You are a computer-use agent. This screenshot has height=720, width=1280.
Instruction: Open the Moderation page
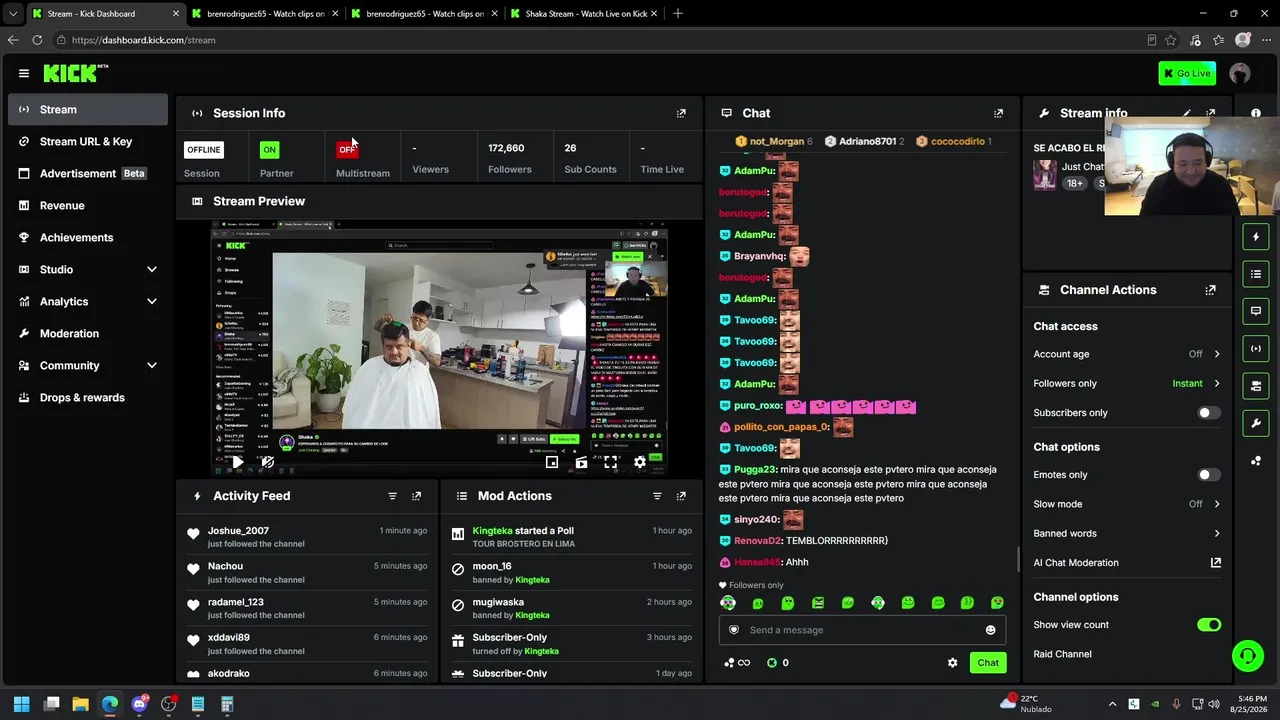[x=88, y=334]
